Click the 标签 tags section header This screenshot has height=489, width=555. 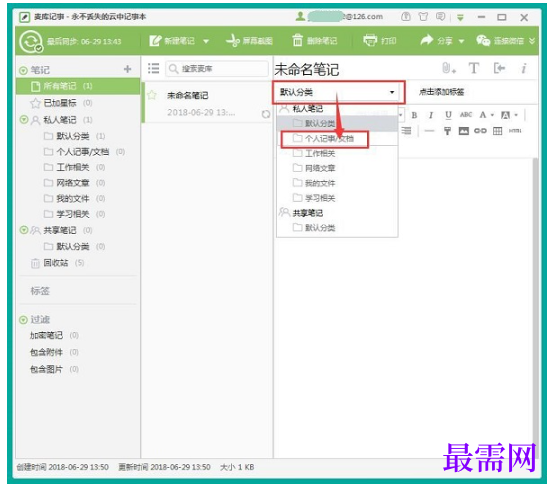(x=40, y=291)
